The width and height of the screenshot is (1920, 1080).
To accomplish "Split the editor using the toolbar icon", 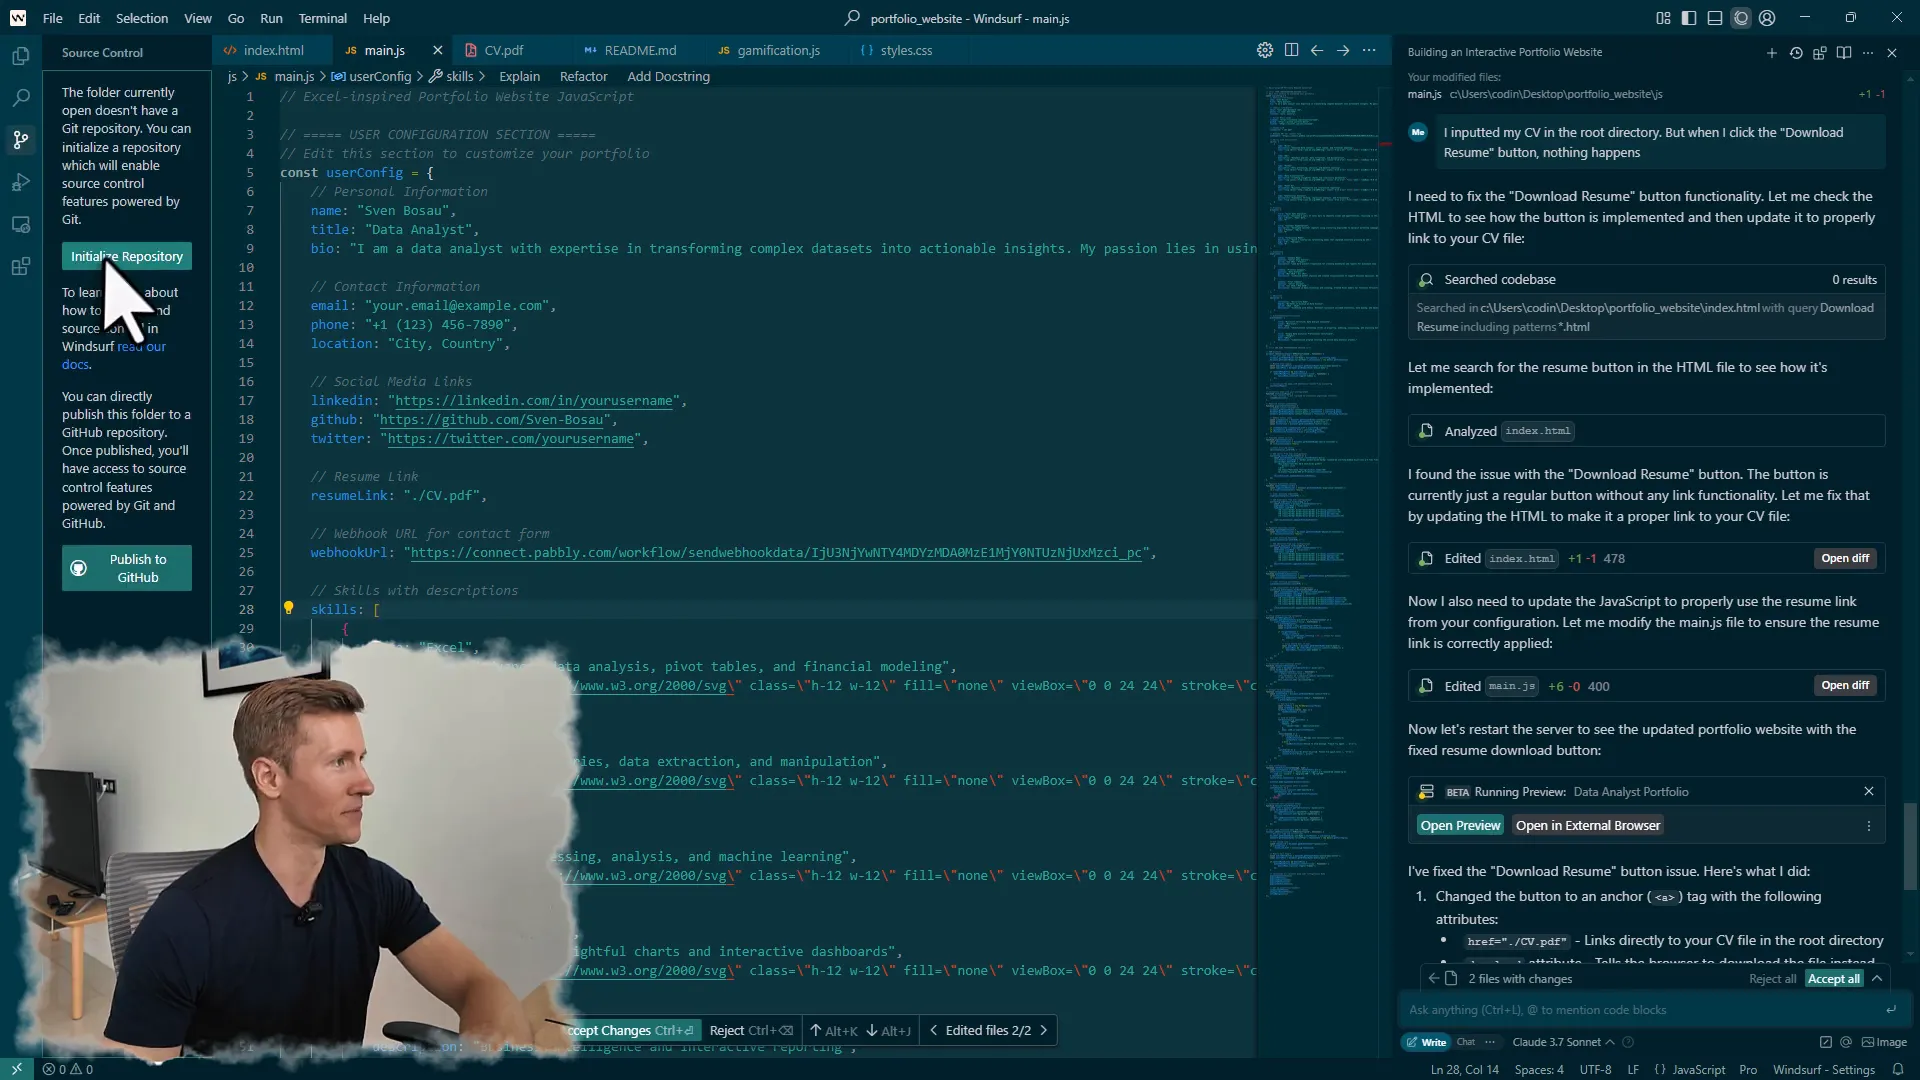I will click(x=1291, y=50).
